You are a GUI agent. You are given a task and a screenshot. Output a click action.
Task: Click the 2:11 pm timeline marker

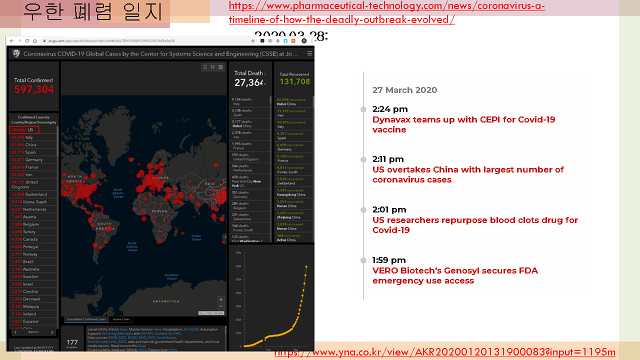363,160
